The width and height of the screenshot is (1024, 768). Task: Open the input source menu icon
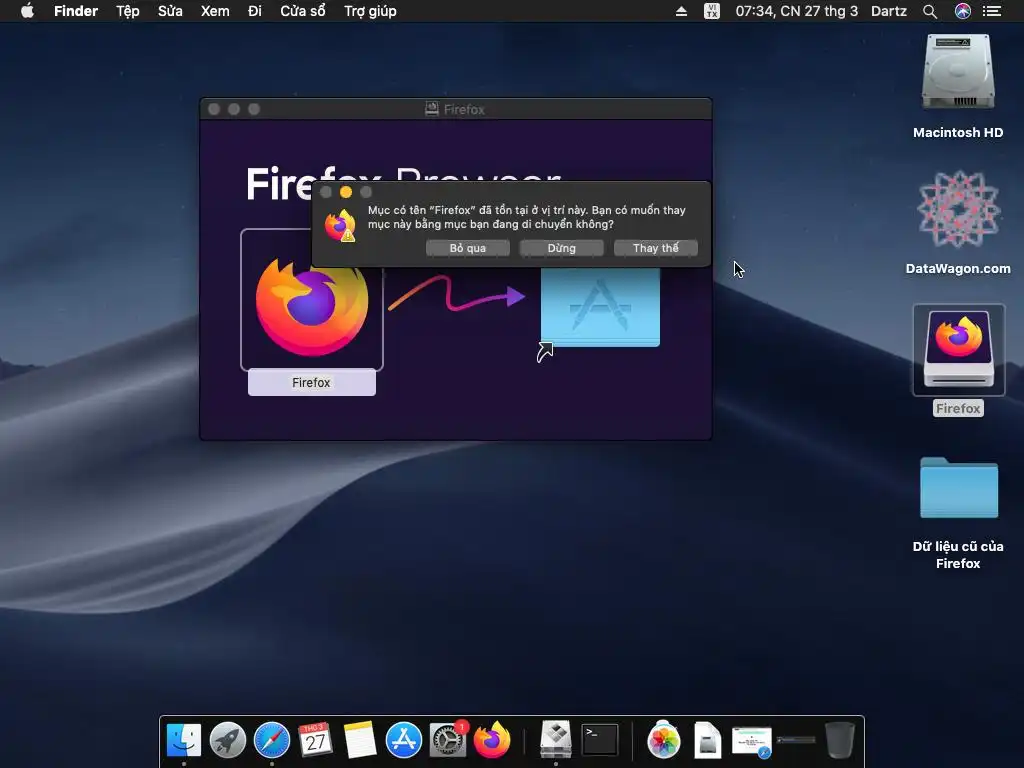click(x=712, y=11)
